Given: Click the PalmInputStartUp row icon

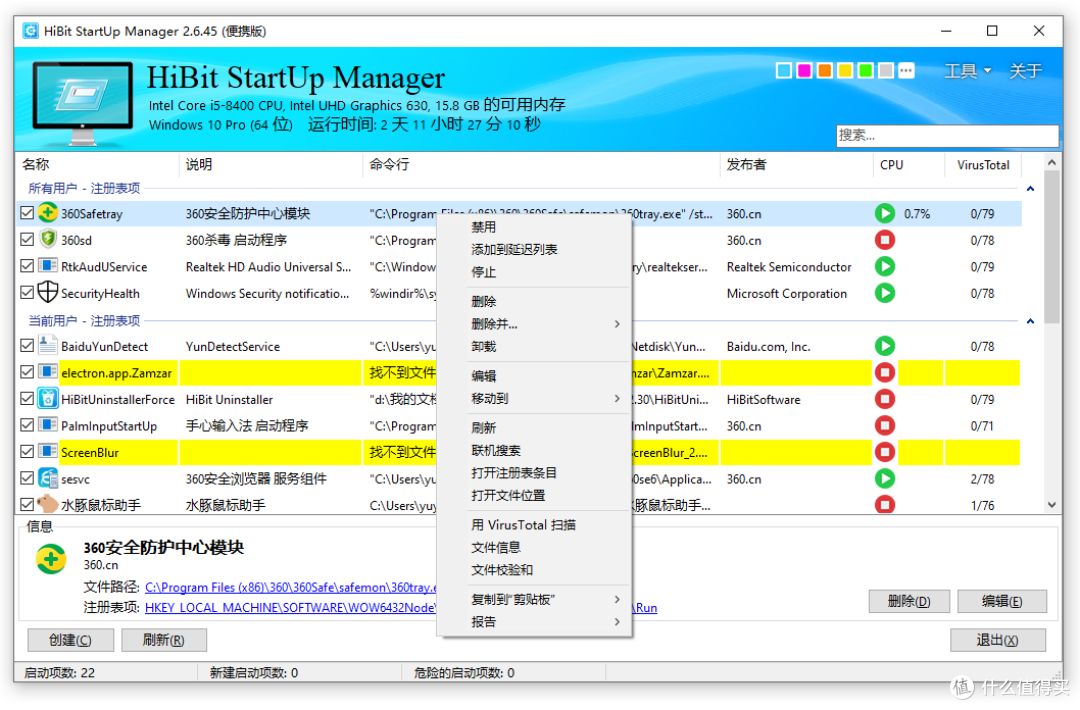Looking at the screenshot, I should click(x=48, y=425).
